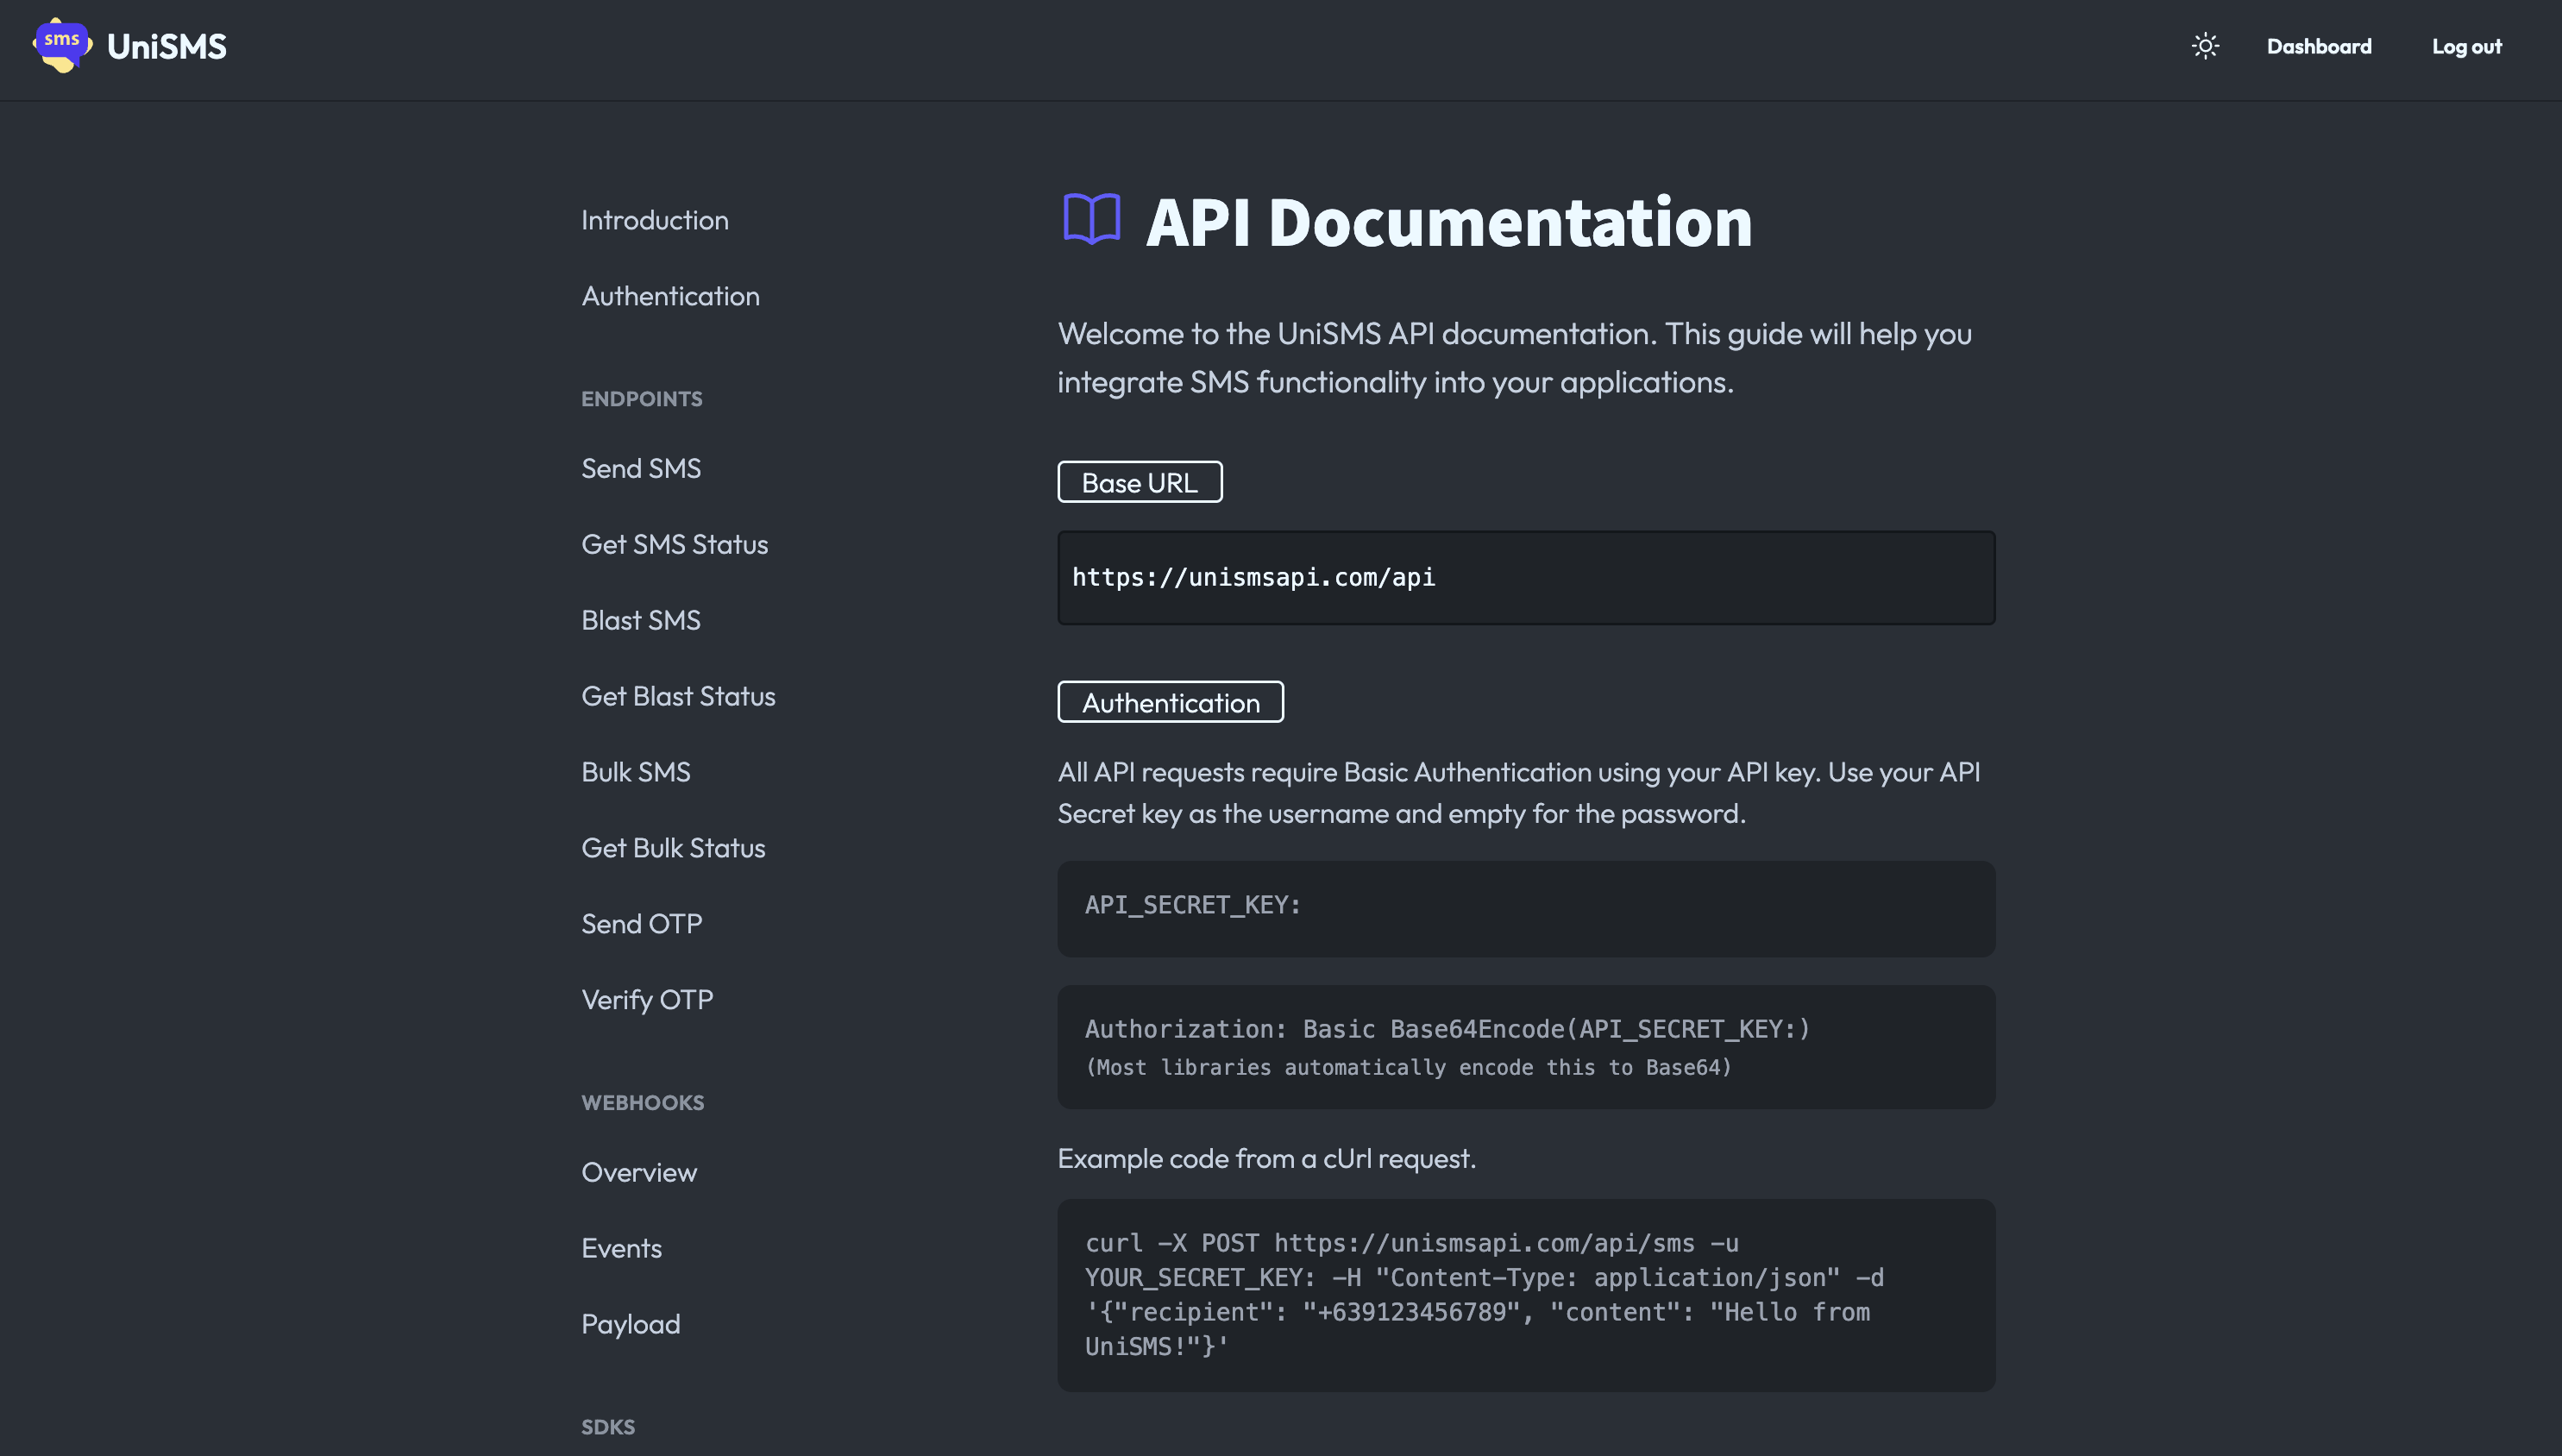Screen dimensions: 2562x1456
Task: Click the Authentication heading badge
Action: [1170, 702]
